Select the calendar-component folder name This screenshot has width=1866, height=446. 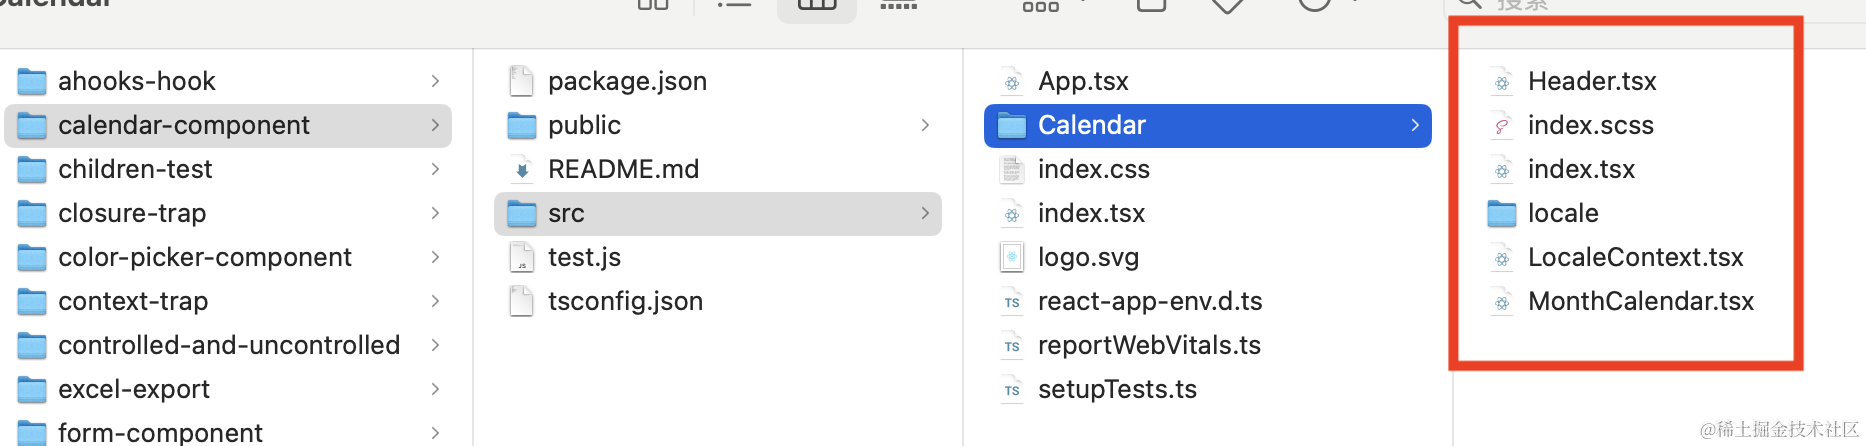click(184, 125)
